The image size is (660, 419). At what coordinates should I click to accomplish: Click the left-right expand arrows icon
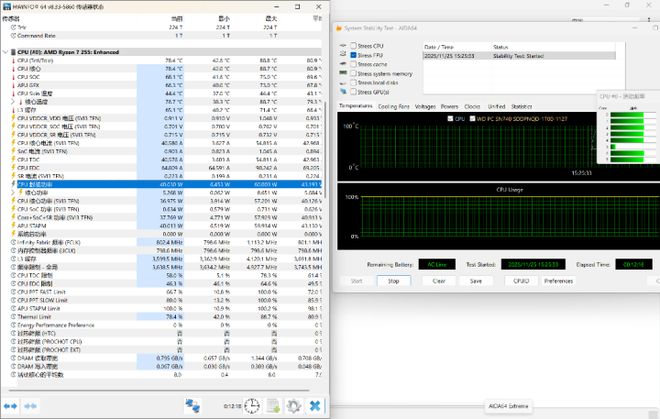(x=10, y=405)
